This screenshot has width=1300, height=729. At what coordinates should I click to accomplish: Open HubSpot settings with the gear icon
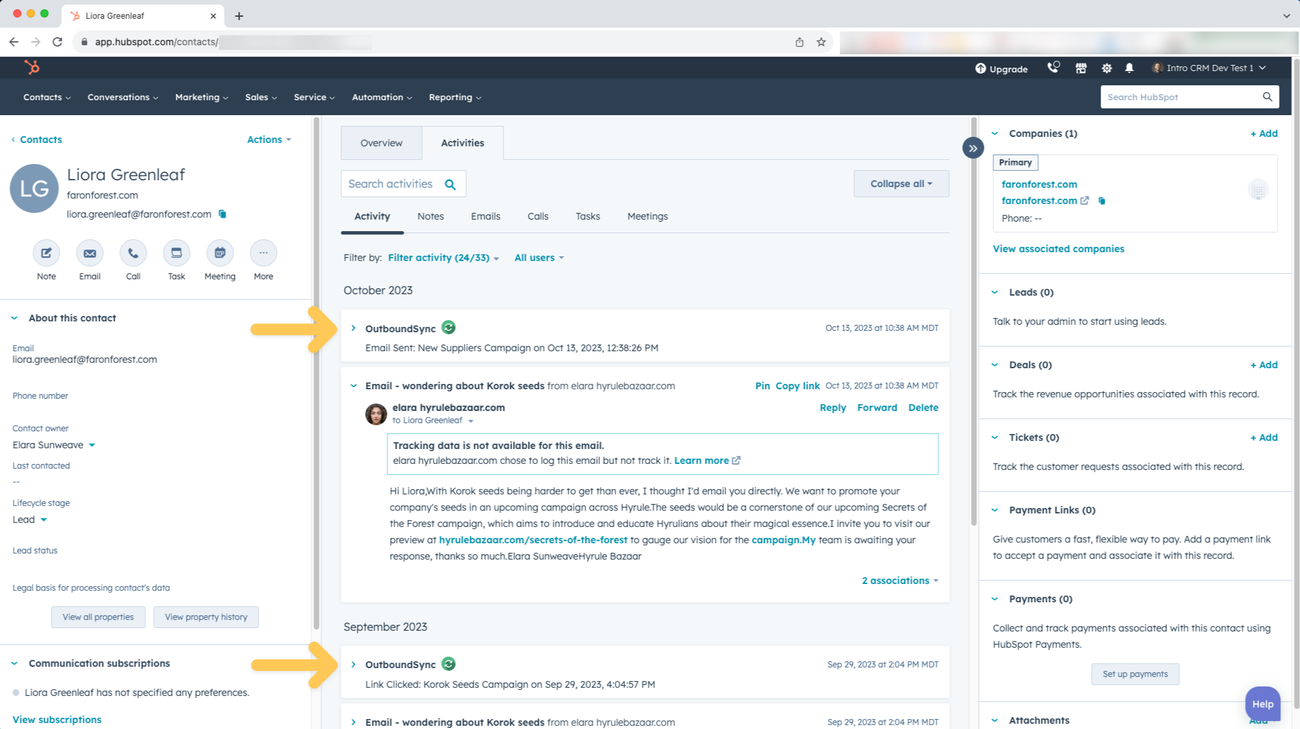coord(1105,67)
